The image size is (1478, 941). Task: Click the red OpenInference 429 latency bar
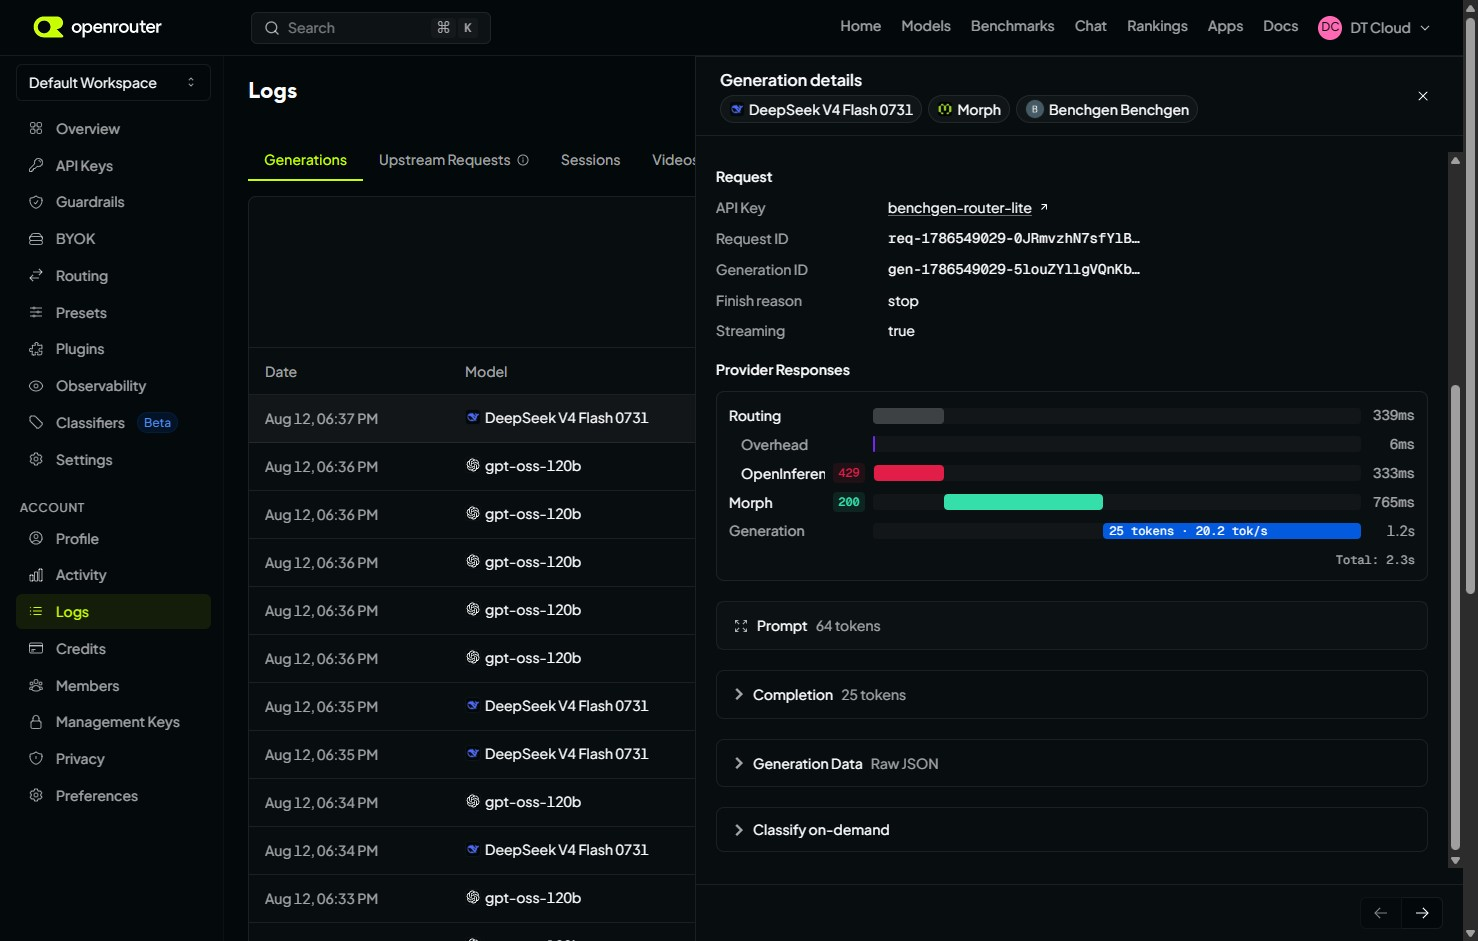[909, 473]
